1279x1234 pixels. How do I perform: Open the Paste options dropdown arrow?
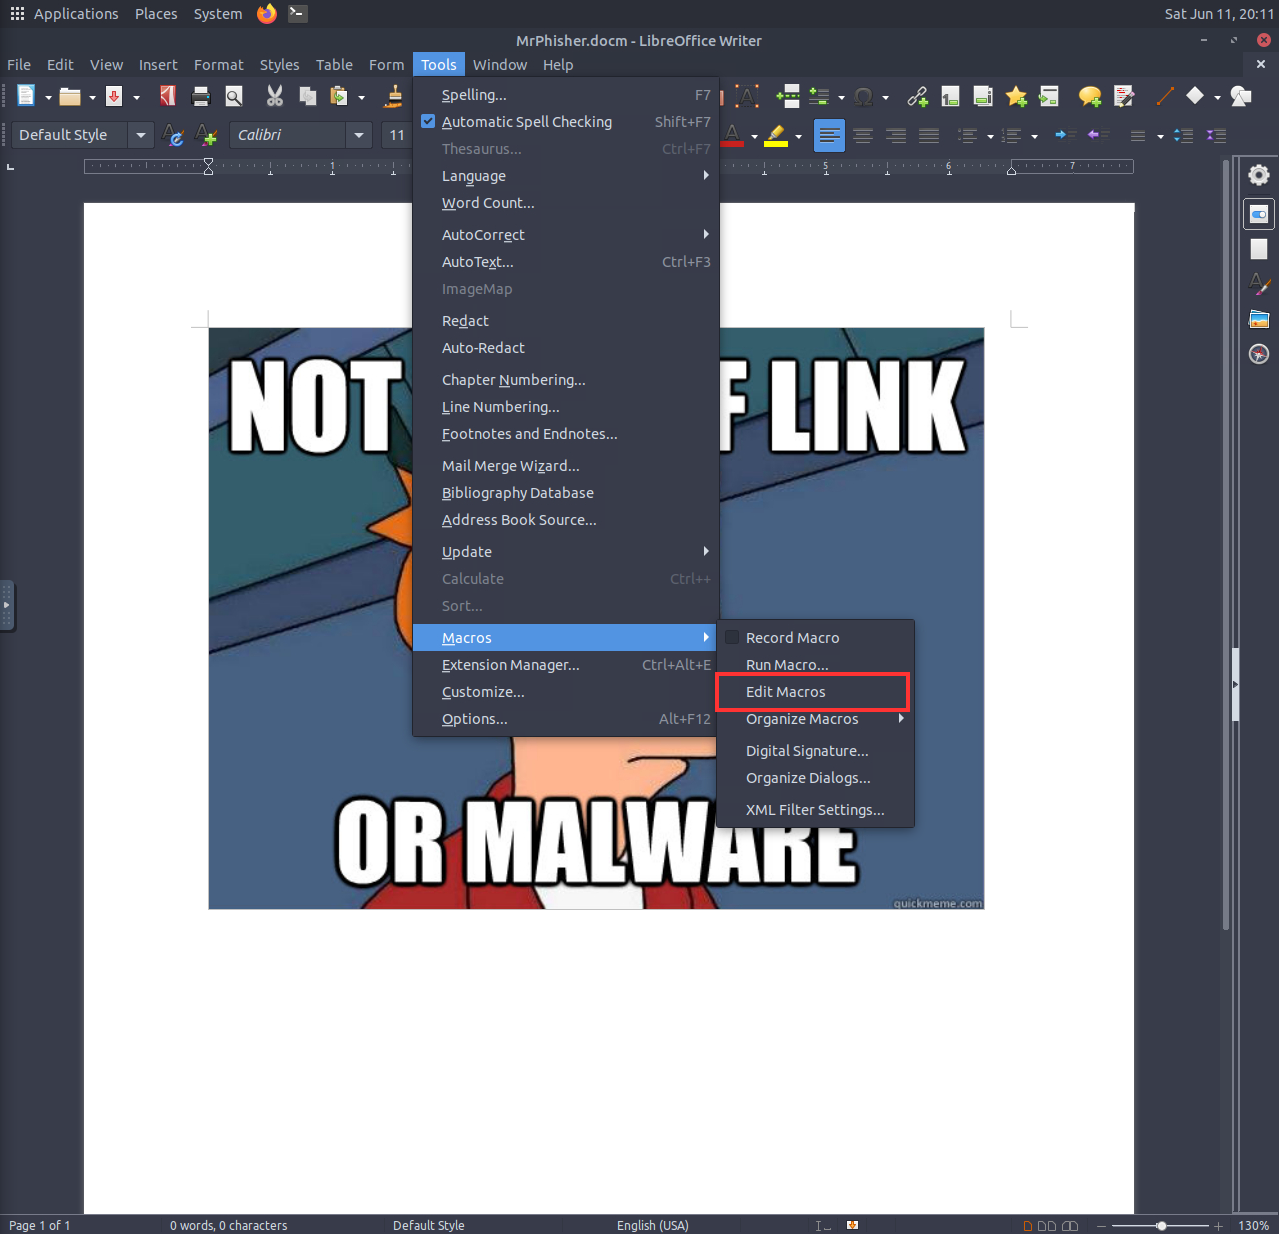coord(362,97)
